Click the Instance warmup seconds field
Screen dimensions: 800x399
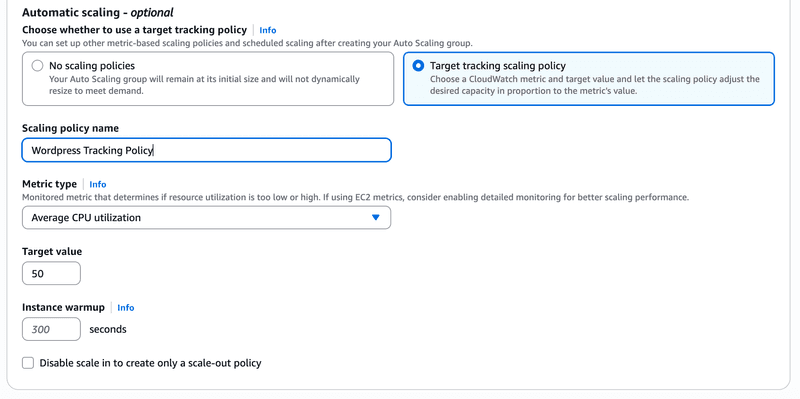pyautogui.click(x=51, y=329)
